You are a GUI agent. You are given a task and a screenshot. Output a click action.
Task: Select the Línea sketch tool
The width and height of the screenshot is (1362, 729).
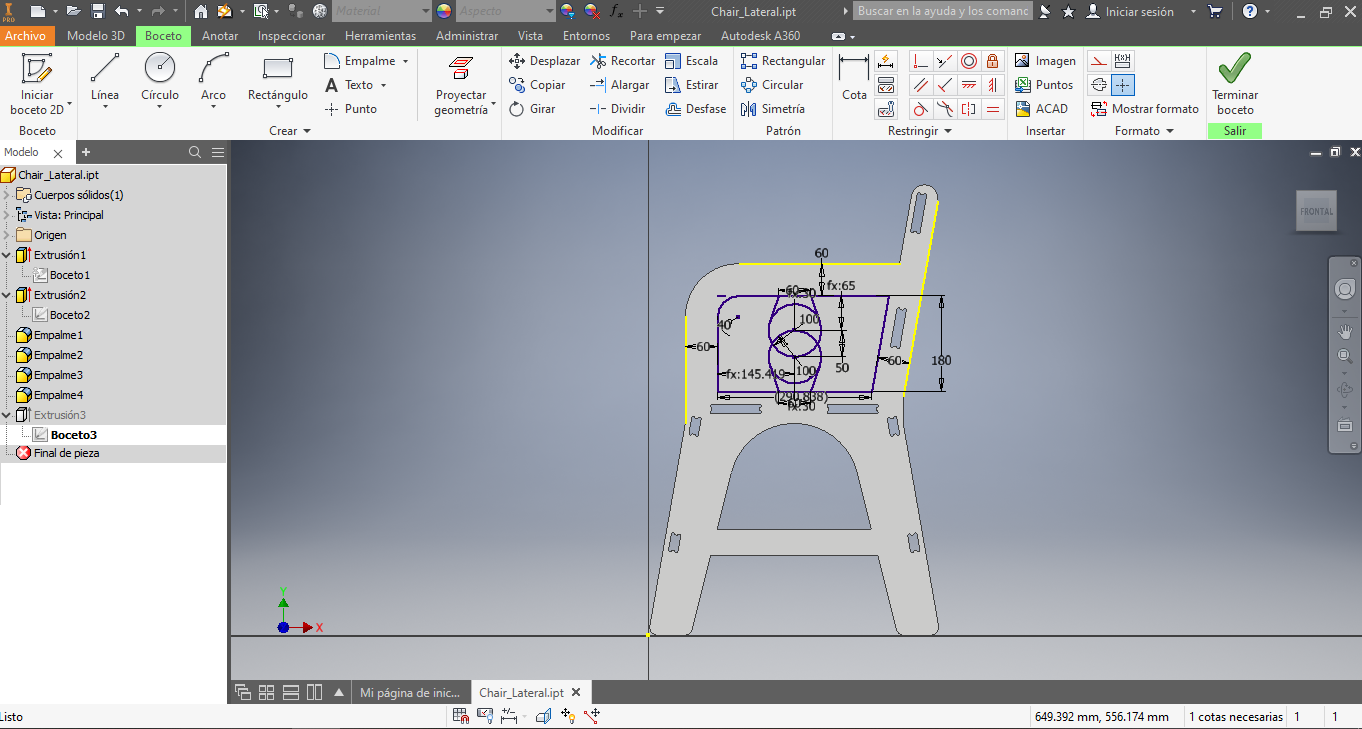point(105,69)
